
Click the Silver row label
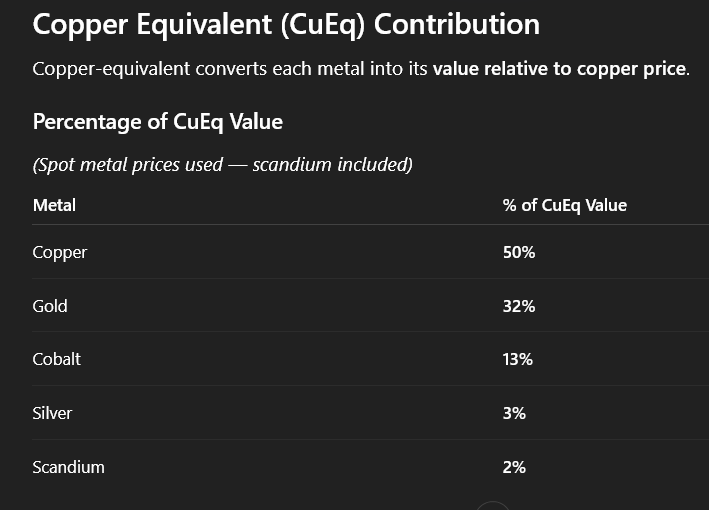click(x=53, y=413)
